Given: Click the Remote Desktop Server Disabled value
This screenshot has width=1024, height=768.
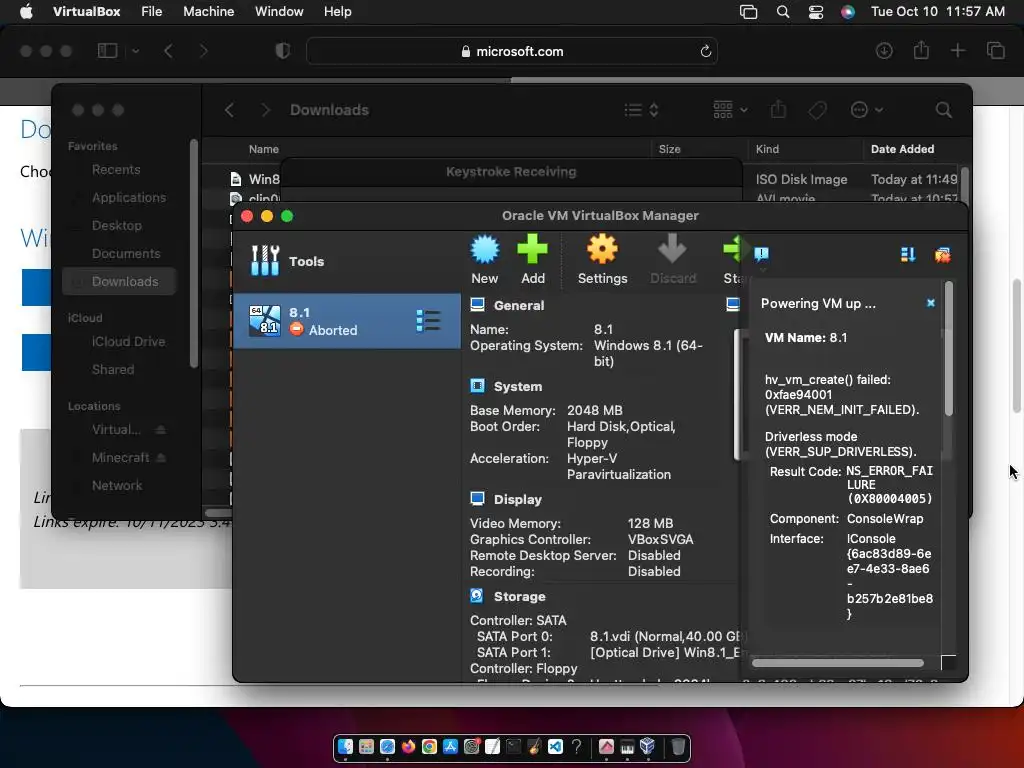Looking at the screenshot, I should tap(654, 555).
